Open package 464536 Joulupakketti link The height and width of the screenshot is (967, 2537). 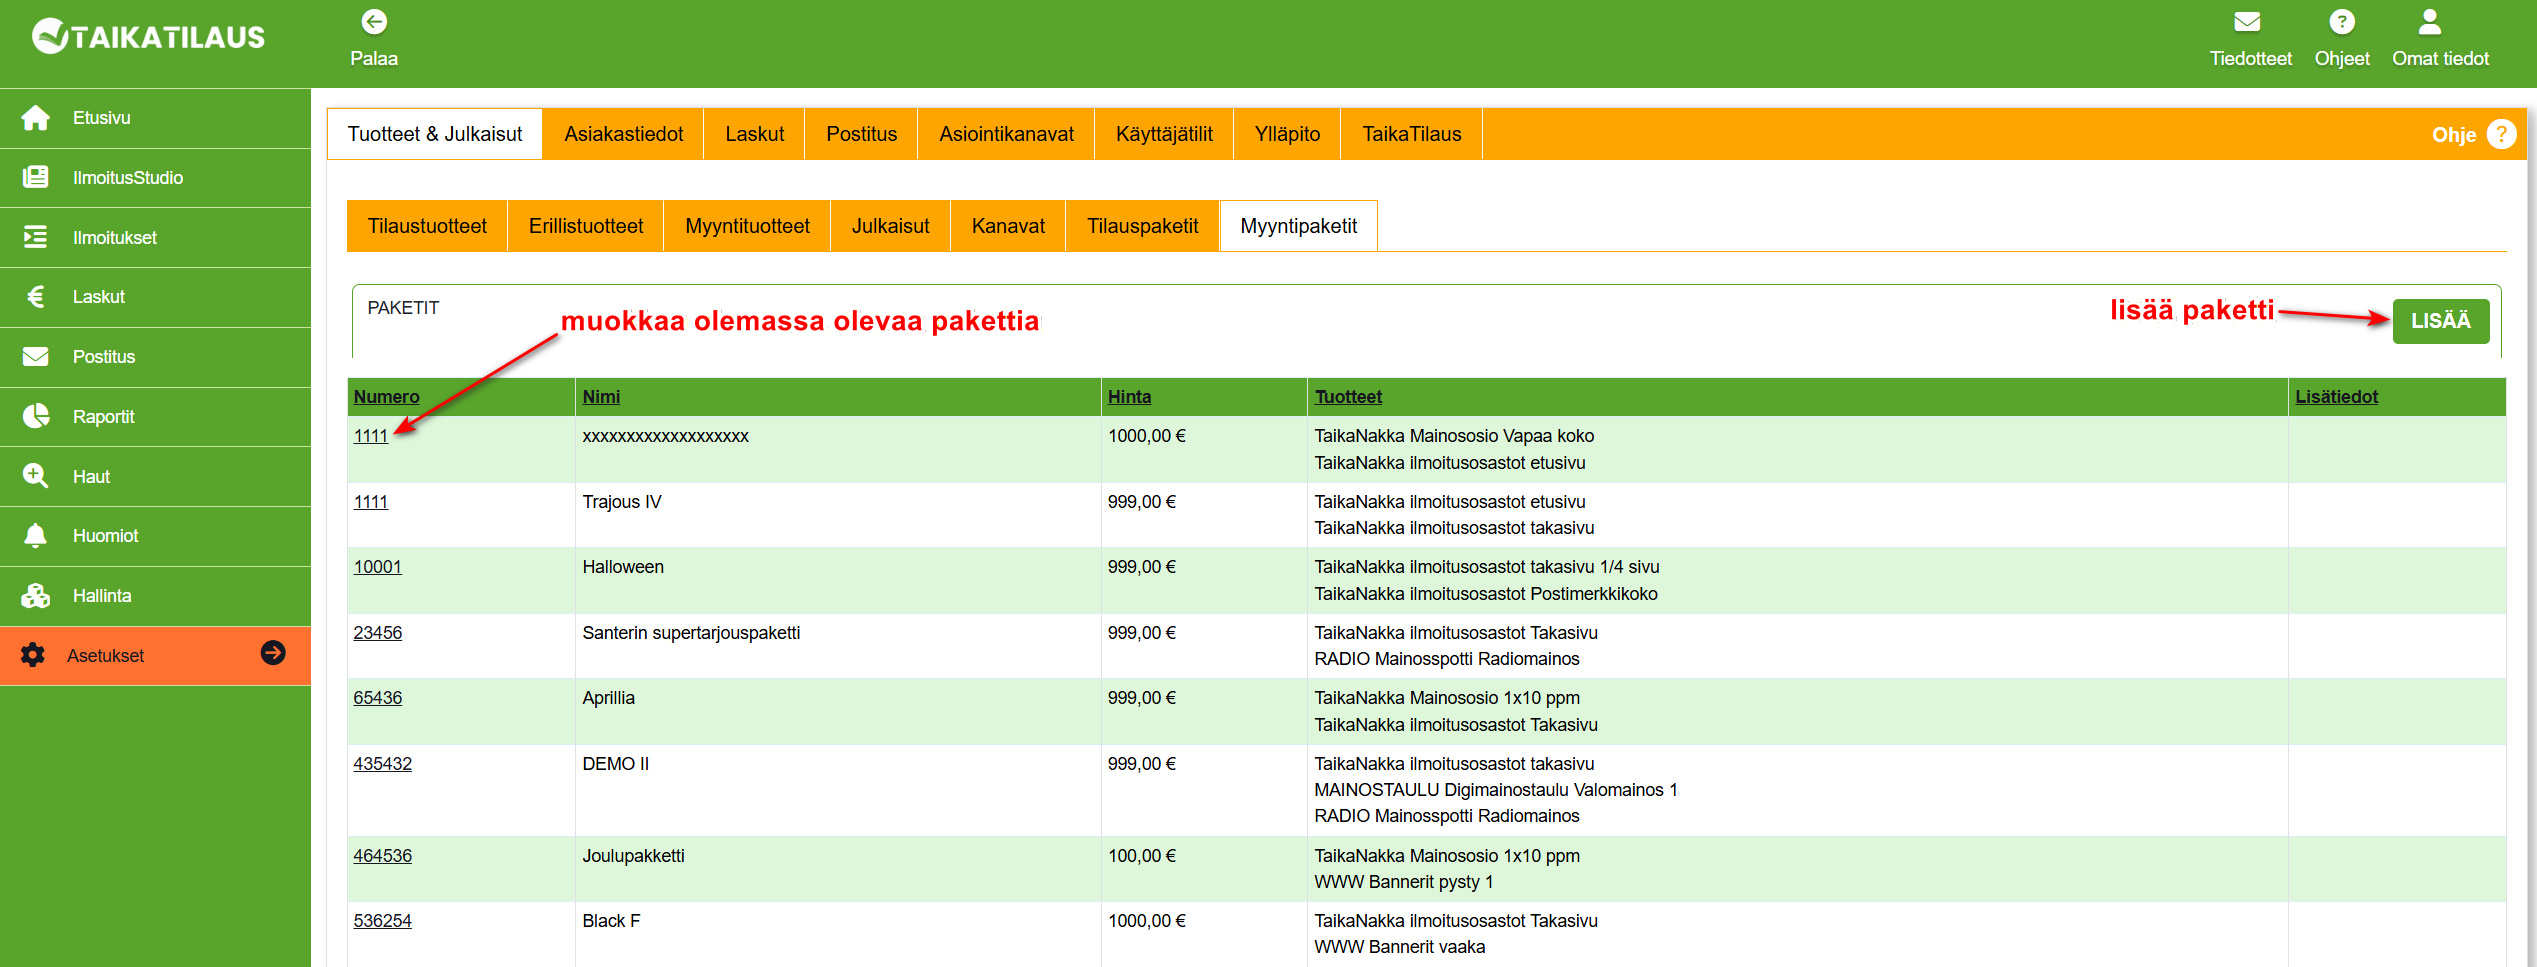[382, 856]
